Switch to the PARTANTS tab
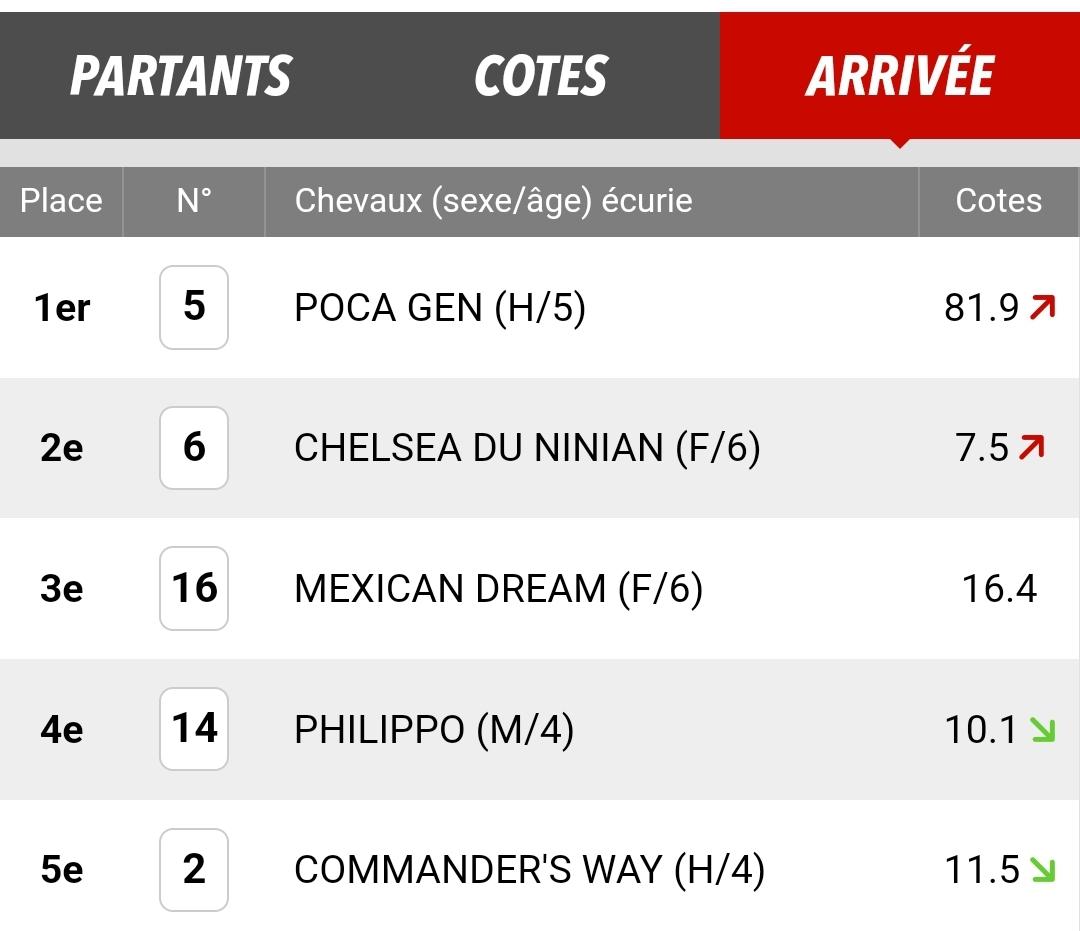Screen dimensions: 1080x931 pyautogui.click(x=180, y=76)
